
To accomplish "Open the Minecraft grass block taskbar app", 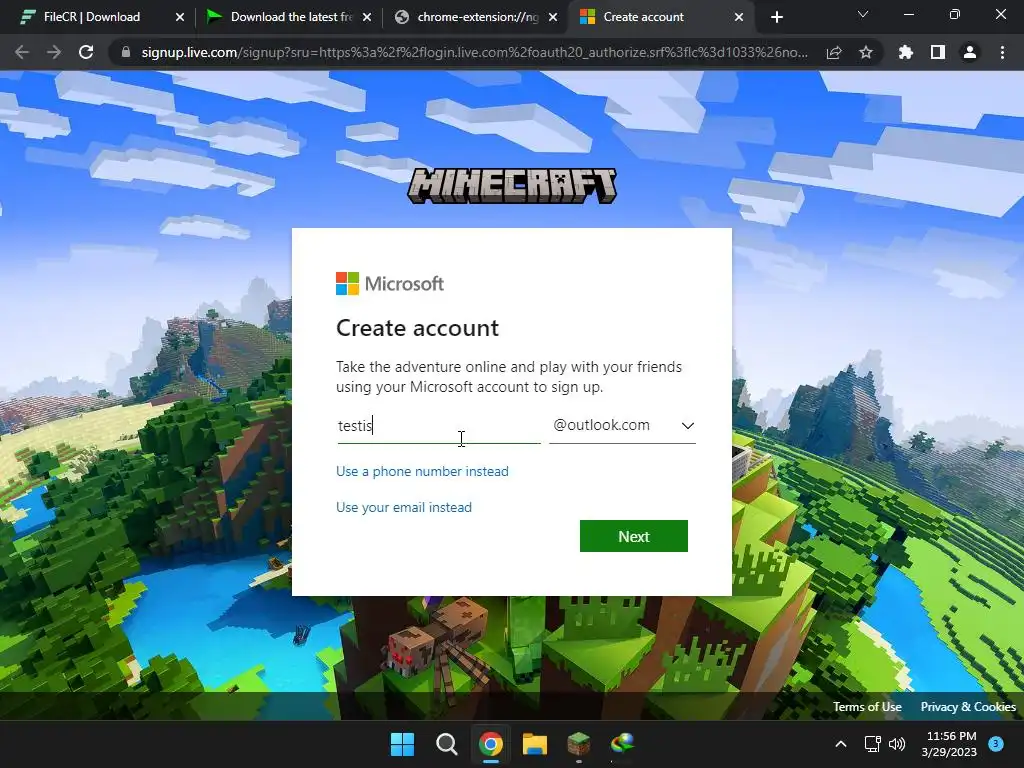I will tap(579, 744).
